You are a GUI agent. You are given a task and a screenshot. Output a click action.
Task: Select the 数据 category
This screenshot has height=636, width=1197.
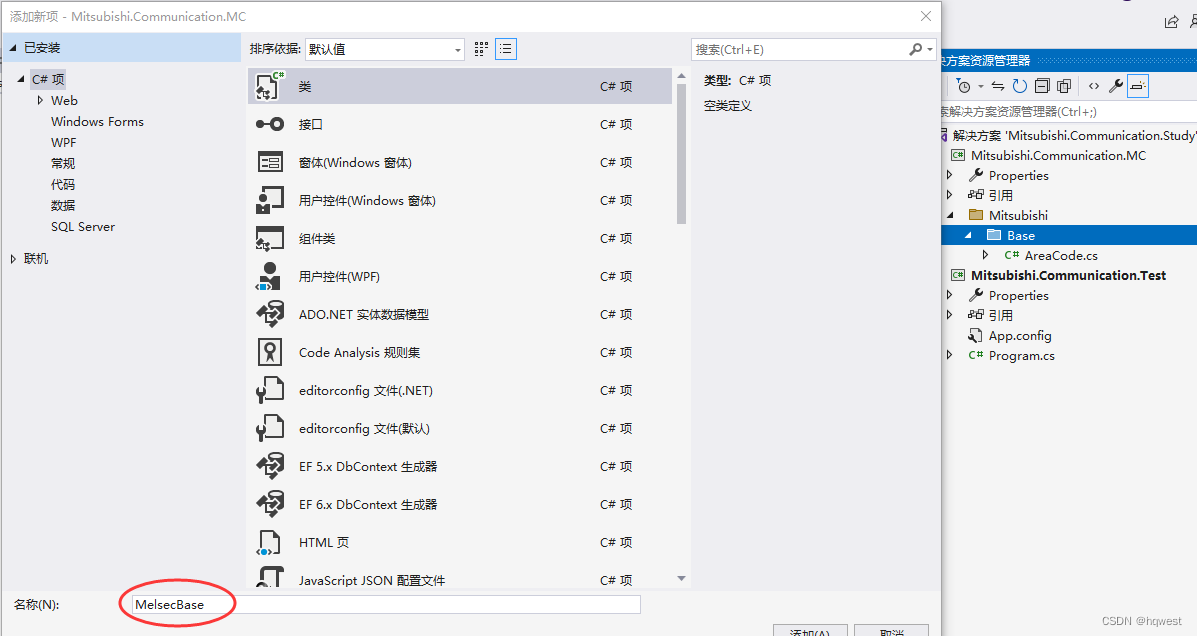[63, 205]
